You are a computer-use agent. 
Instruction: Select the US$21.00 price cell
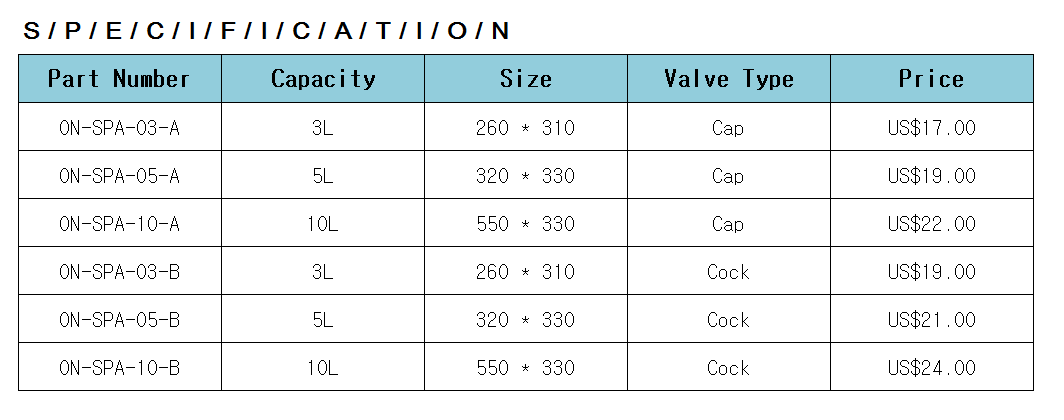pos(931,320)
